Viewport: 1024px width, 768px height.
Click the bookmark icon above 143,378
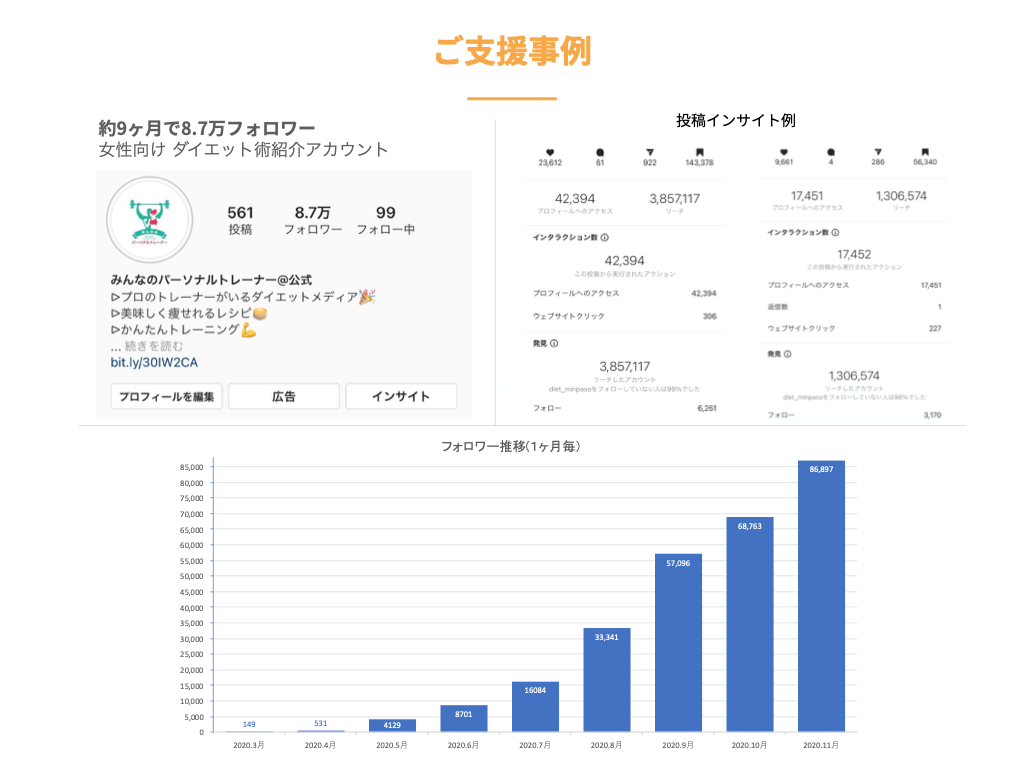699,152
